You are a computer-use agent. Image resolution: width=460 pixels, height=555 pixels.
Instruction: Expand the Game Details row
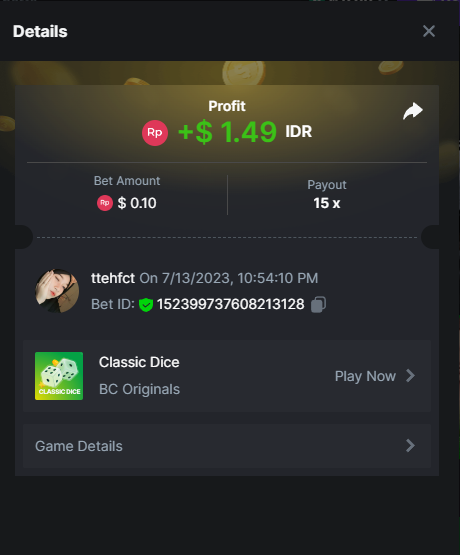[227, 446]
